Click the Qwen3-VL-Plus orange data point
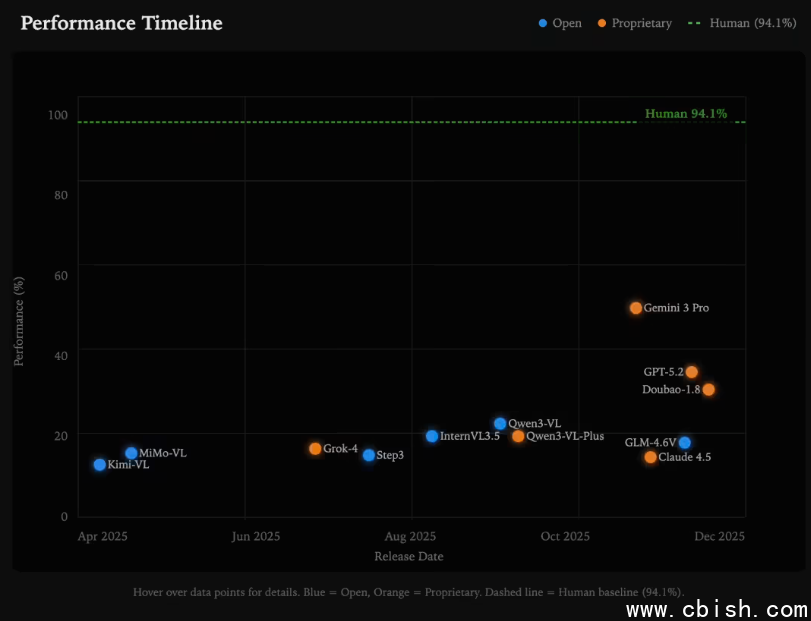The image size is (811, 621). coord(518,436)
